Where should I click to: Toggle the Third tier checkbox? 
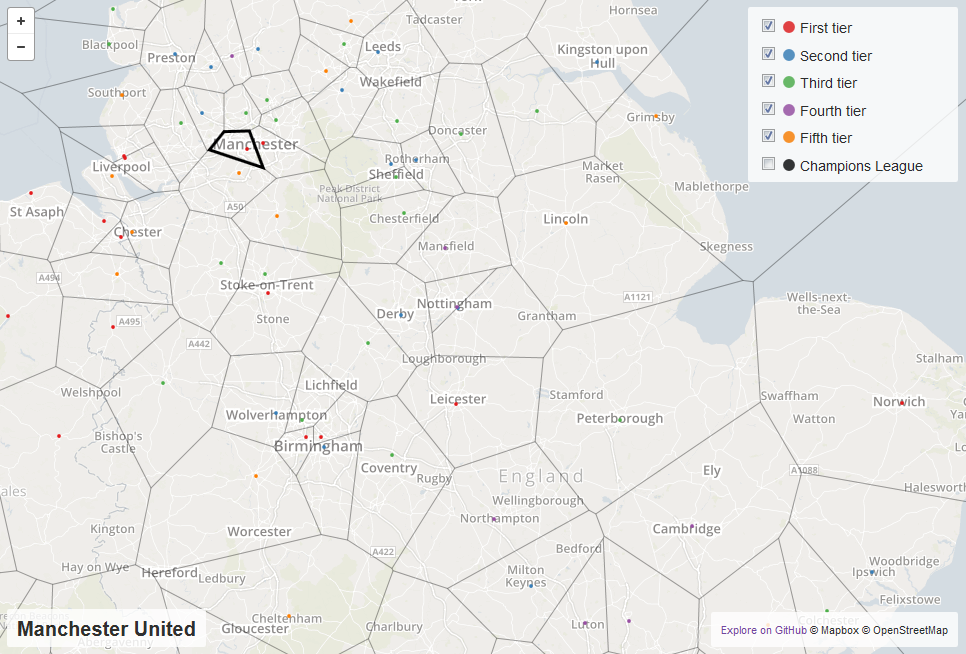(768, 81)
